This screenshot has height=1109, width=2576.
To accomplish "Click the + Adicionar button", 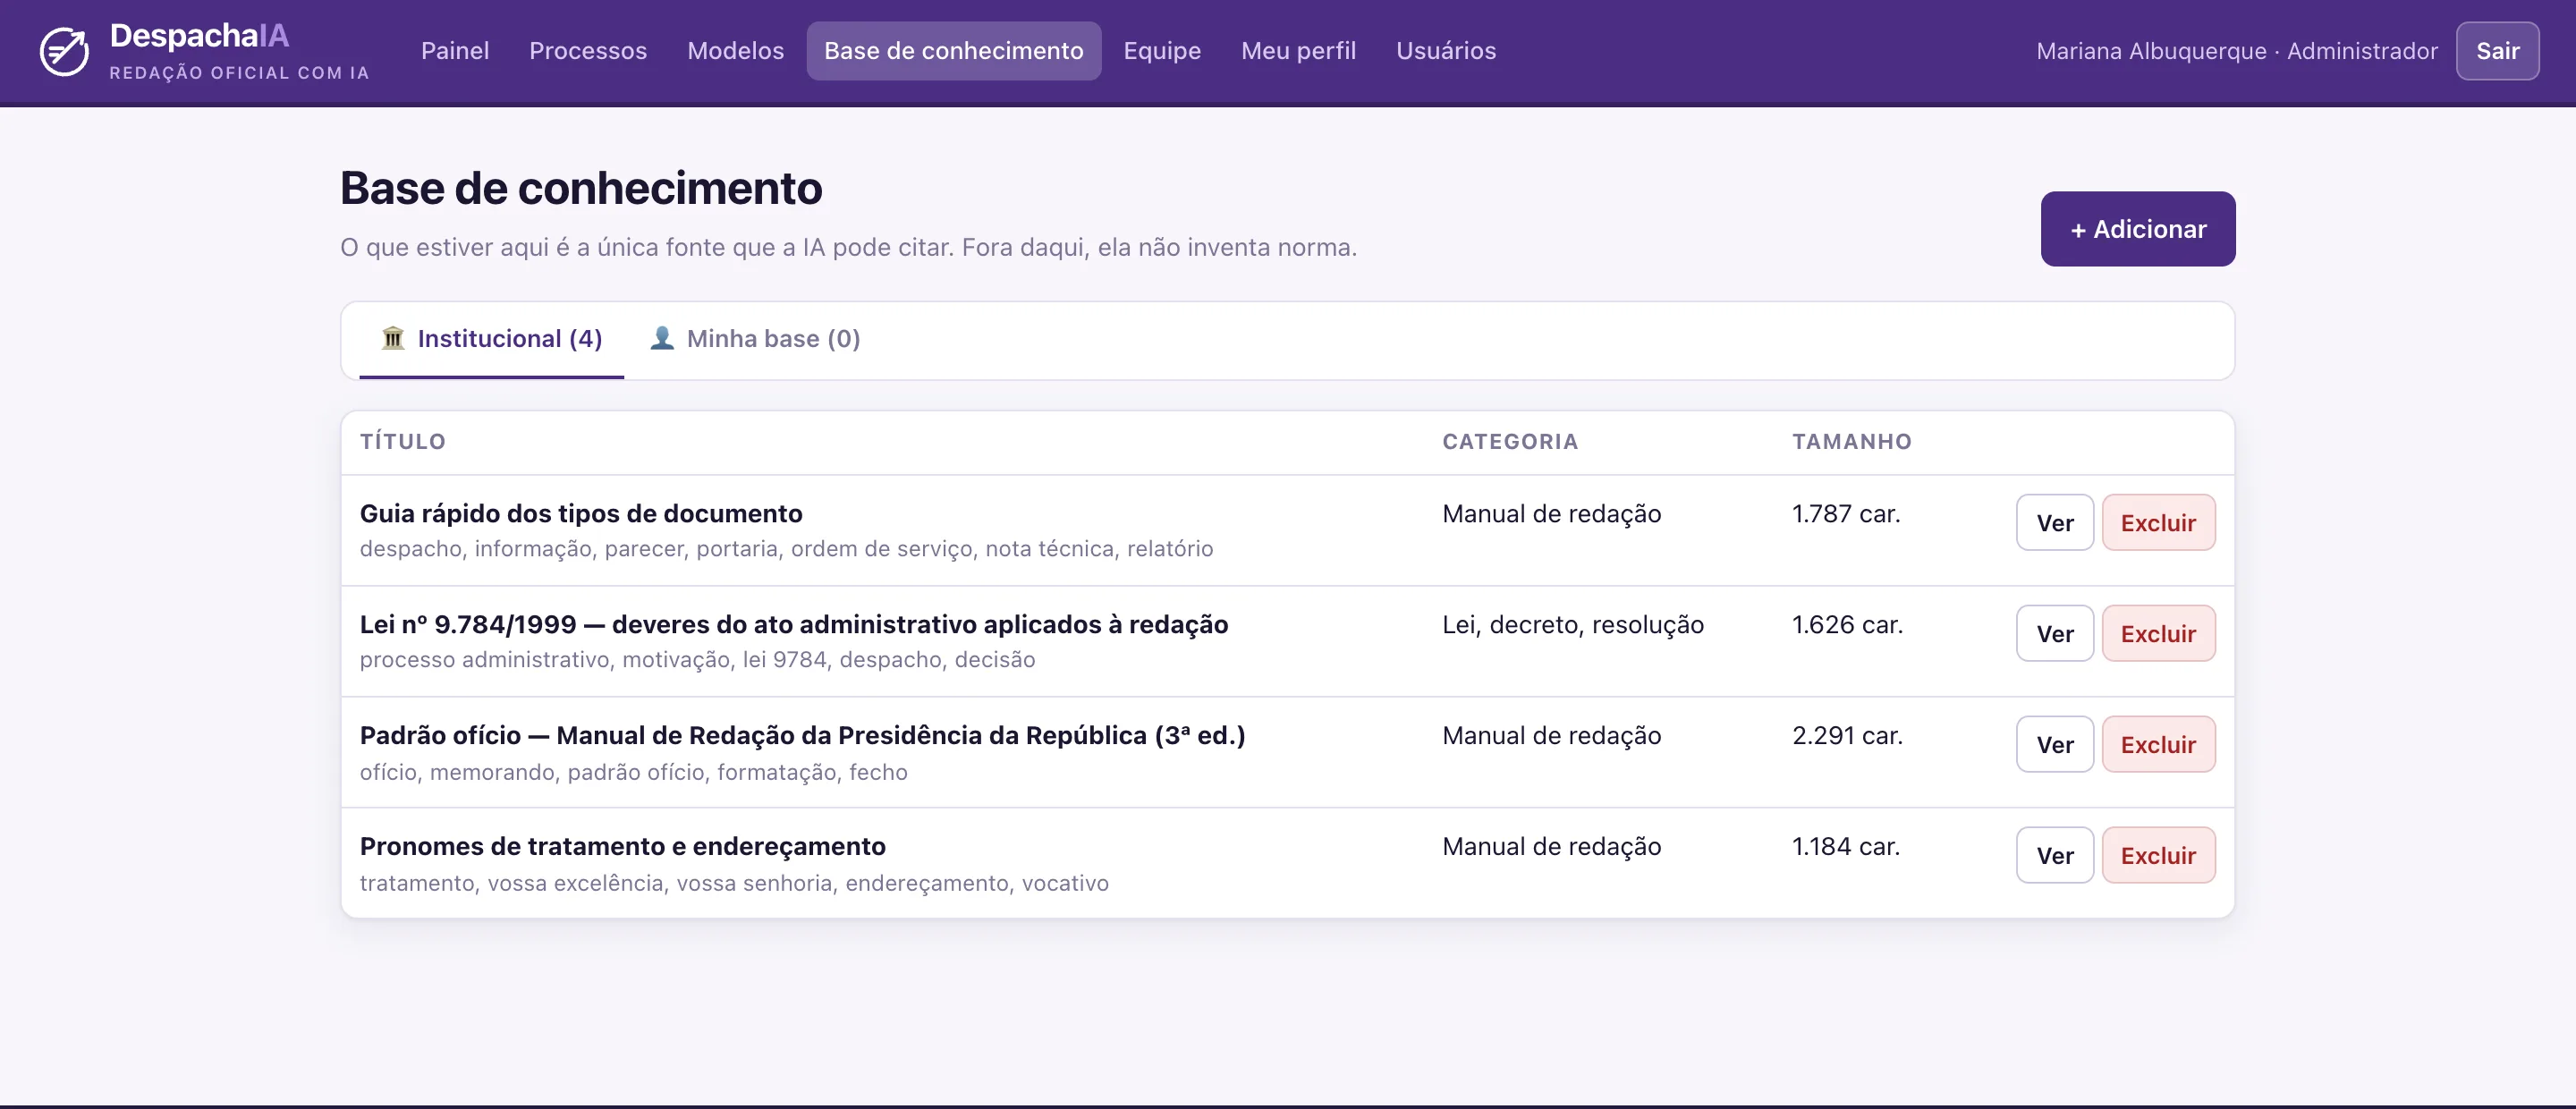I will [x=2138, y=229].
